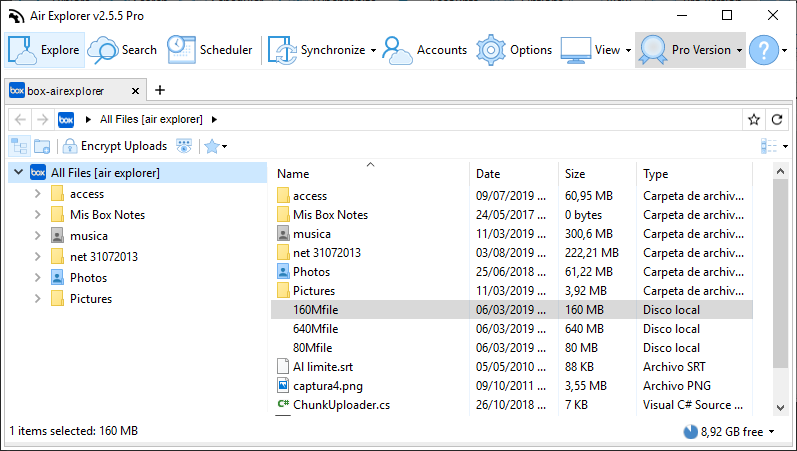Click the Mis Box Notes list row
Screen dimensions: 797x451
click(x=512, y=215)
